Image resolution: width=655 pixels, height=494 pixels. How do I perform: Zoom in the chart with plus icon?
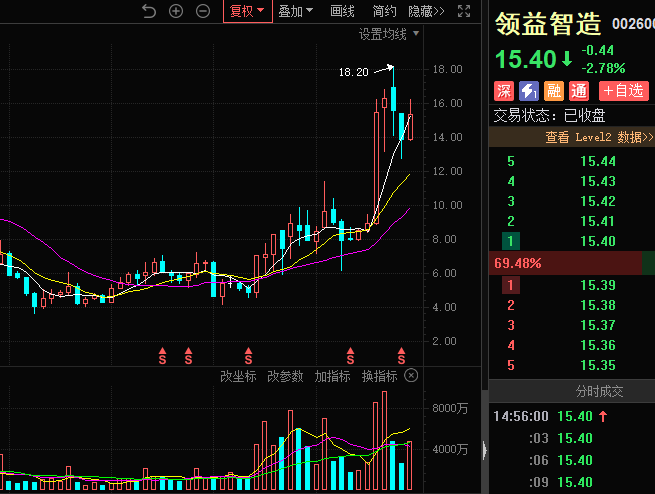point(176,11)
